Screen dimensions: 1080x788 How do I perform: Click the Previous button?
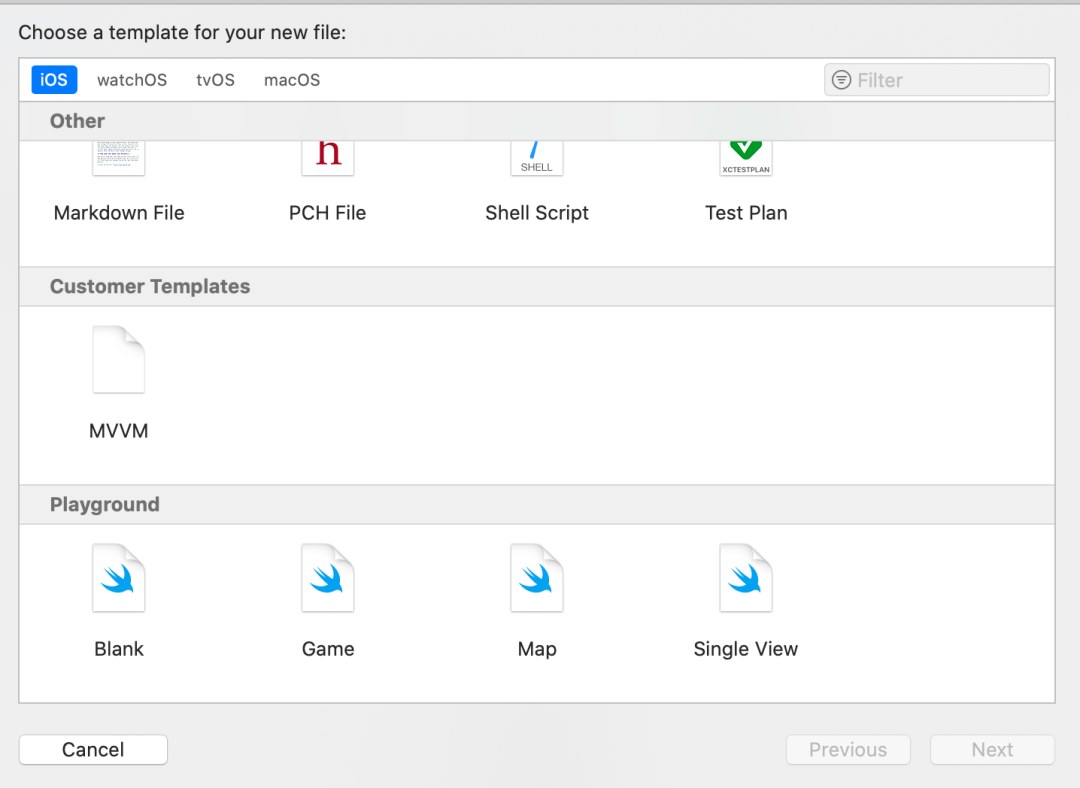(848, 750)
